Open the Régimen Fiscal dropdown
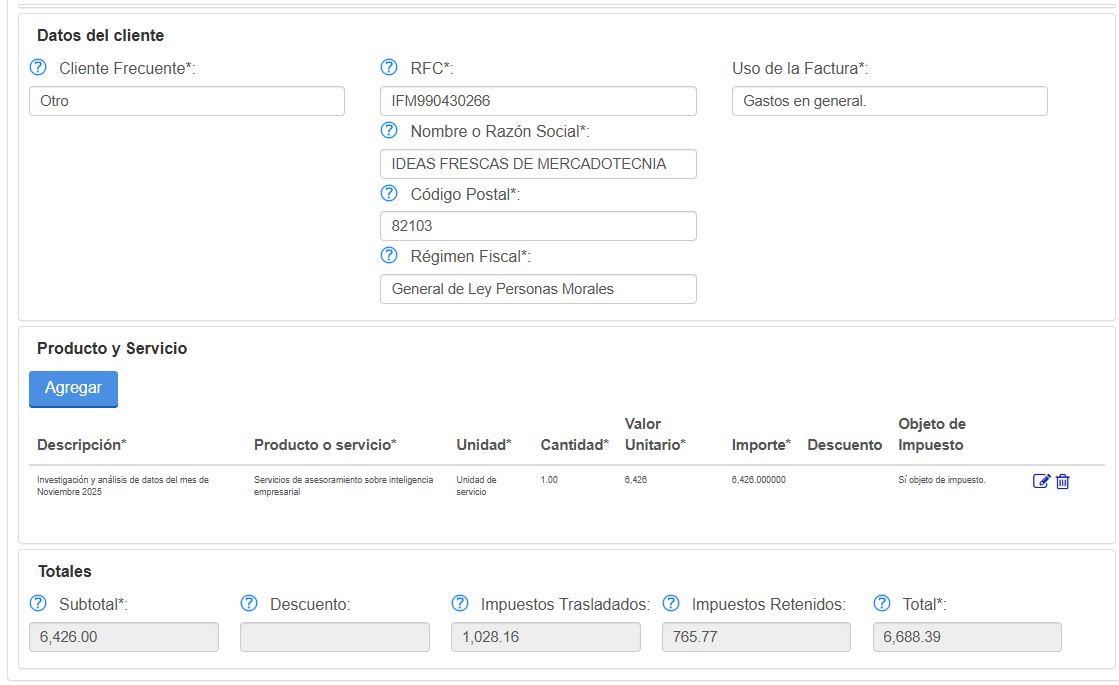This screenshot has width=1119, height=685. coord(538,289)
